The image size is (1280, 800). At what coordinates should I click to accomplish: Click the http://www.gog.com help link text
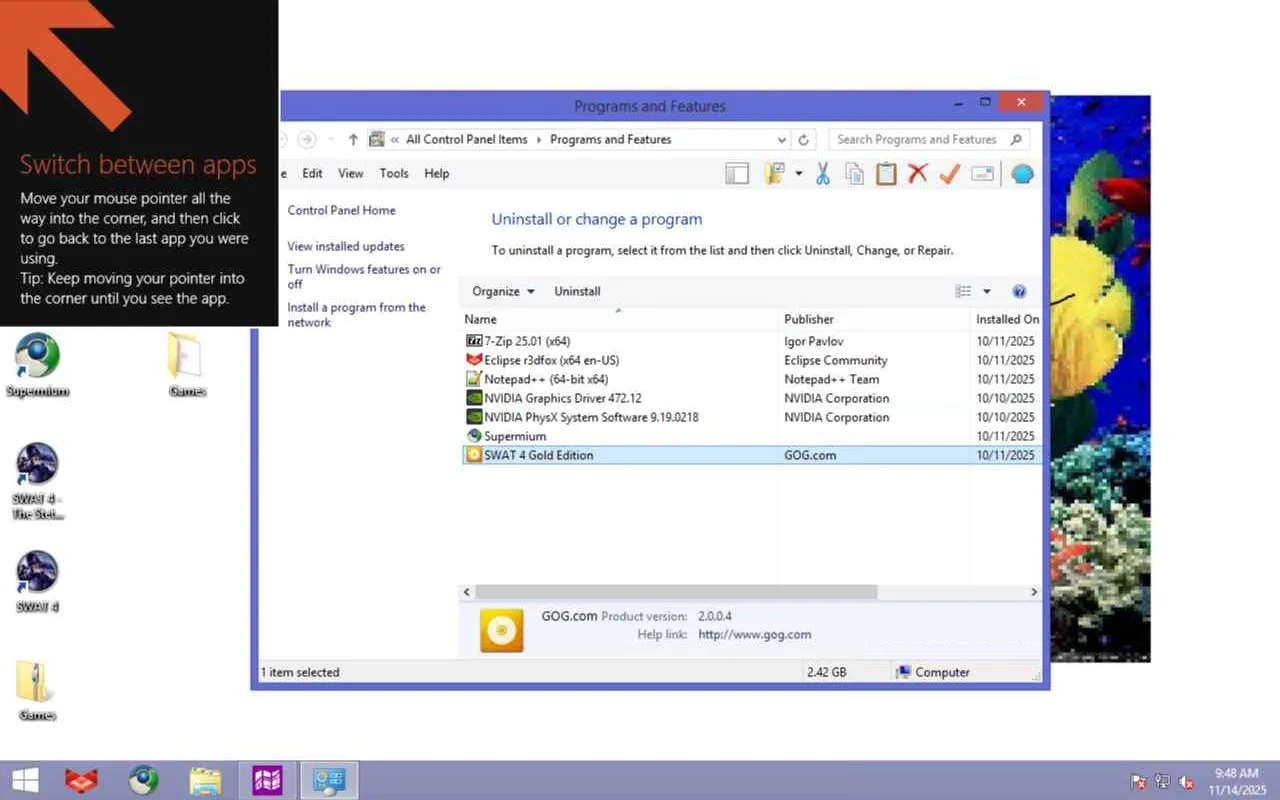click(x=755, y=635)
